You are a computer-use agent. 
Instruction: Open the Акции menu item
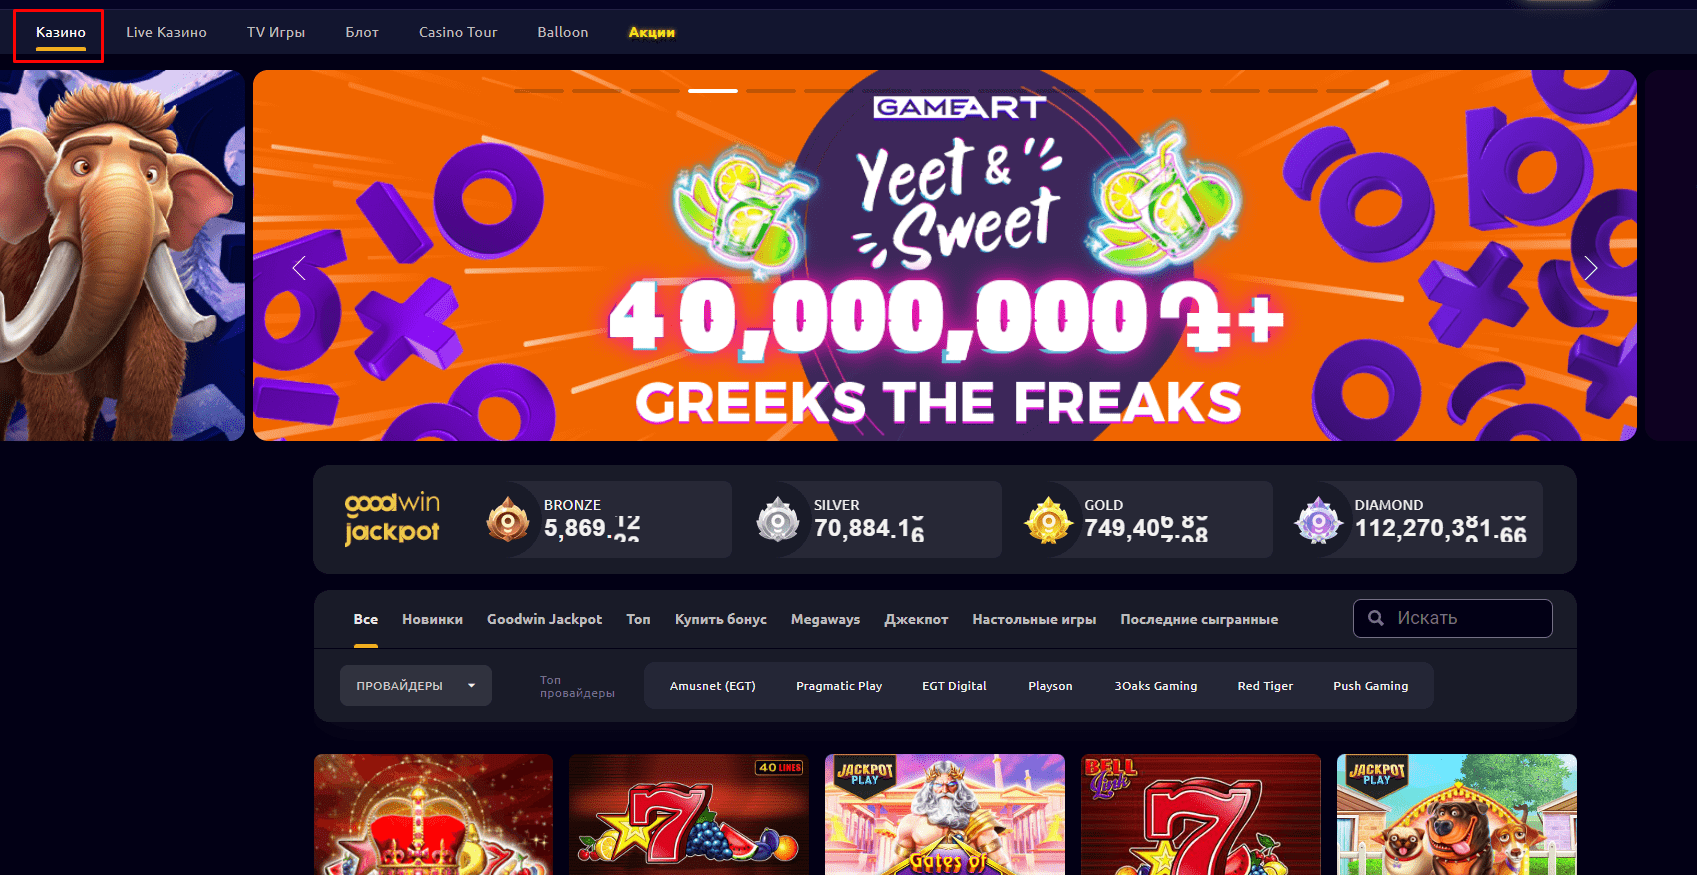(x=652, y=32)
